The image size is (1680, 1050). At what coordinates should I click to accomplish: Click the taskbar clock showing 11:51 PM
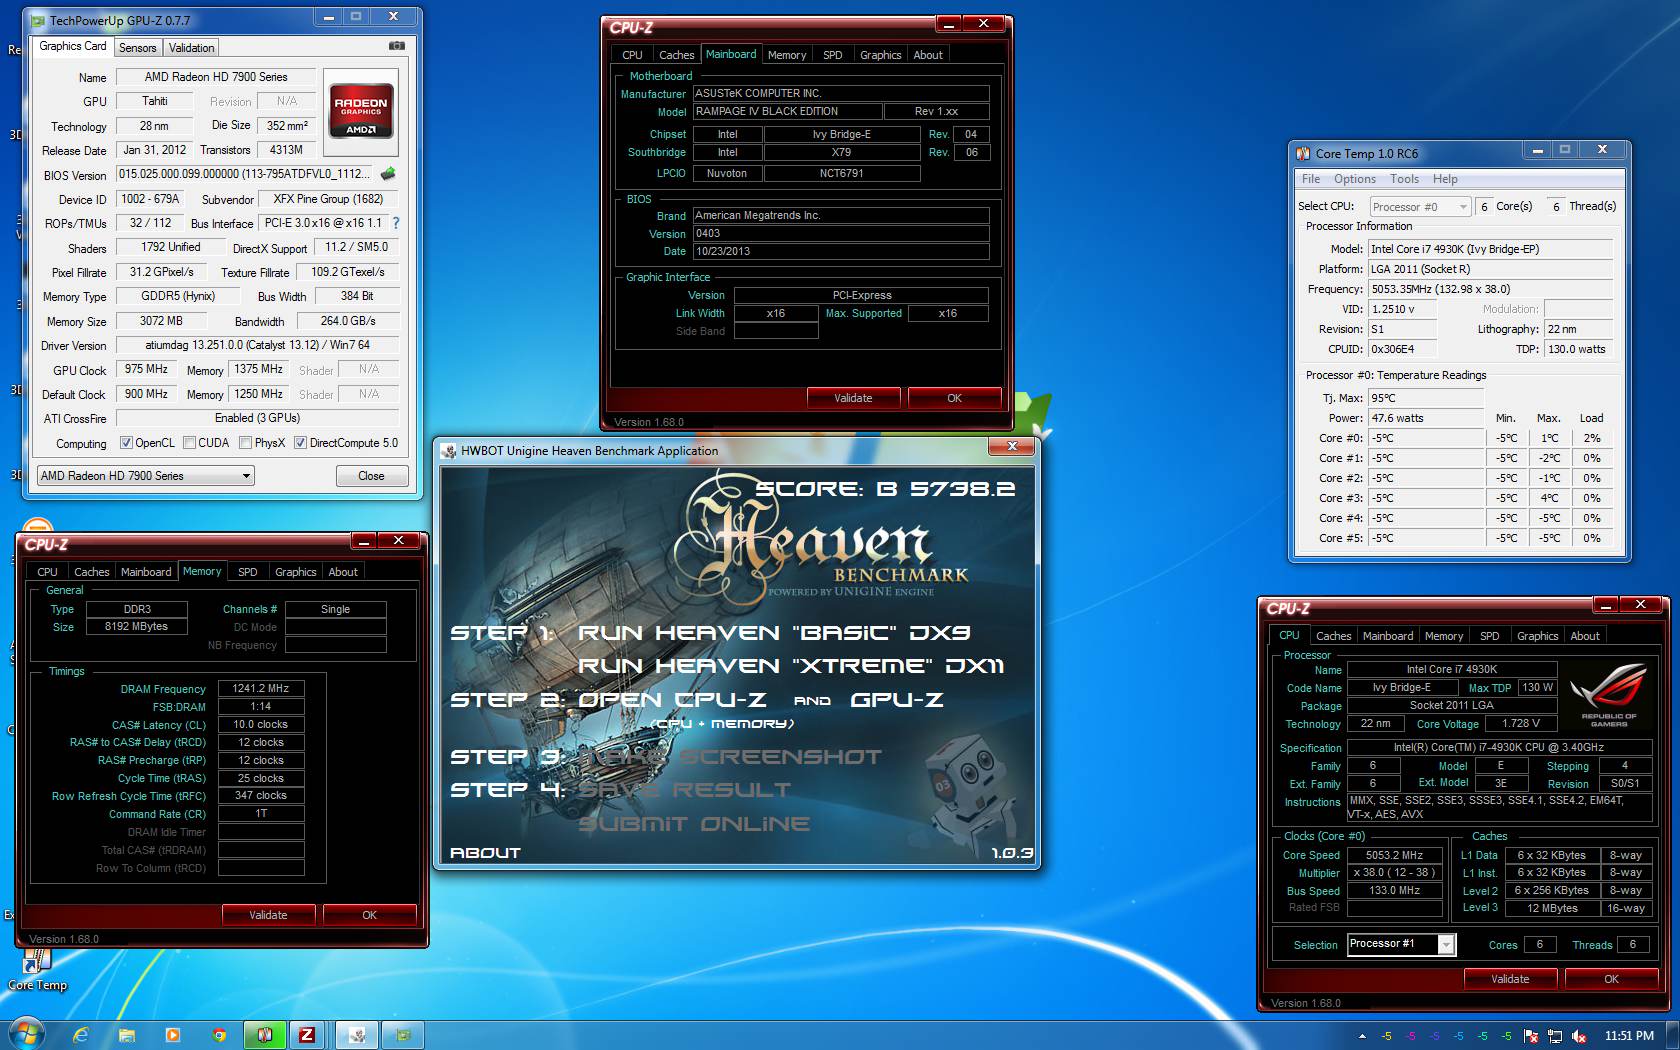coord(1629,1036)
